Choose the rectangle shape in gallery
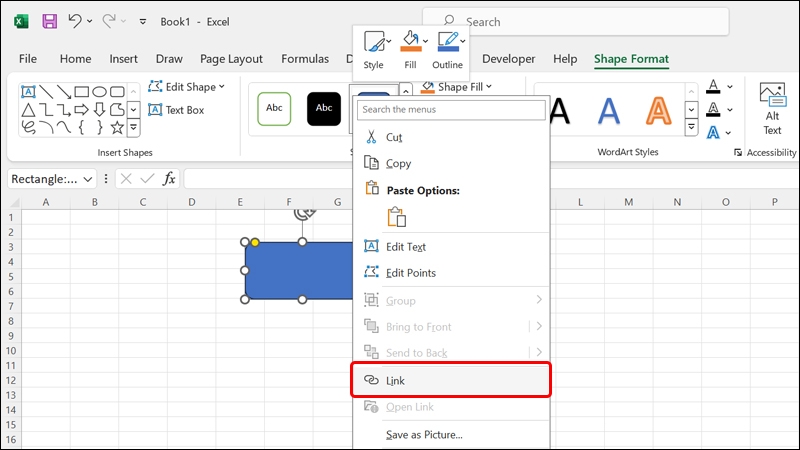Viewport: 800px width, 450px height. click(x=82, y=92)
